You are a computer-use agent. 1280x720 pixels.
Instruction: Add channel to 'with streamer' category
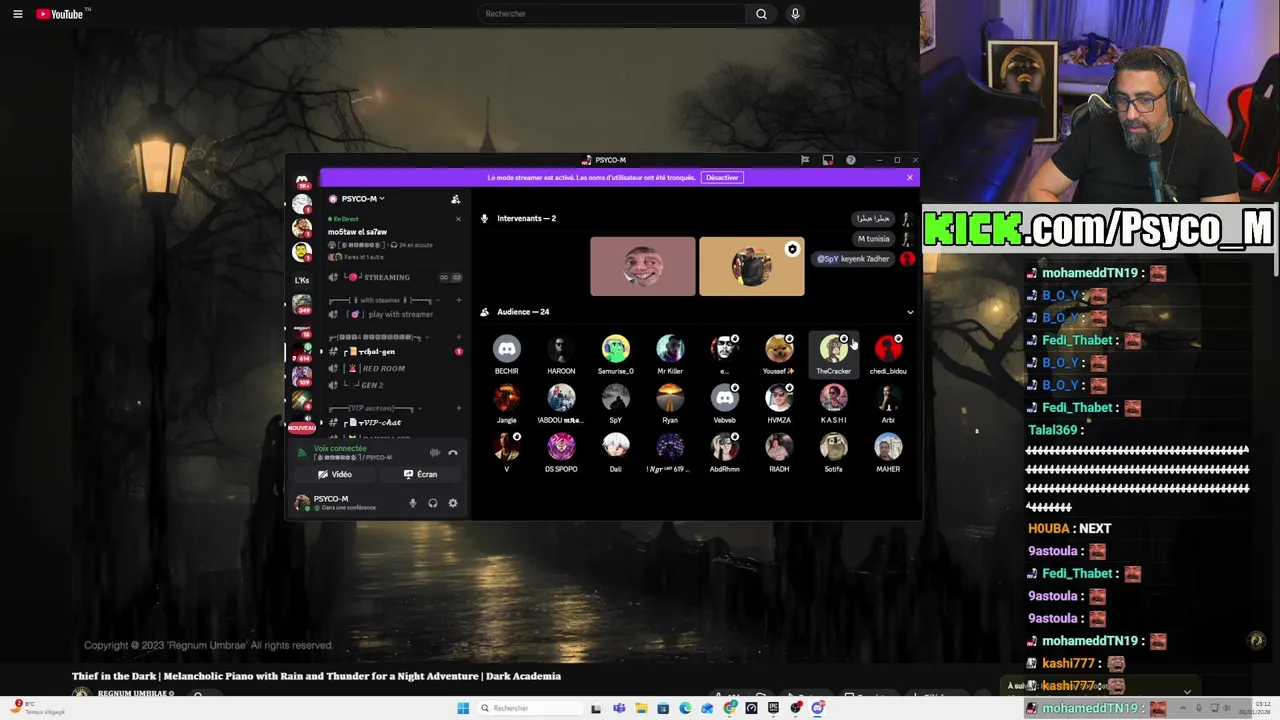[x=458, y=300]
